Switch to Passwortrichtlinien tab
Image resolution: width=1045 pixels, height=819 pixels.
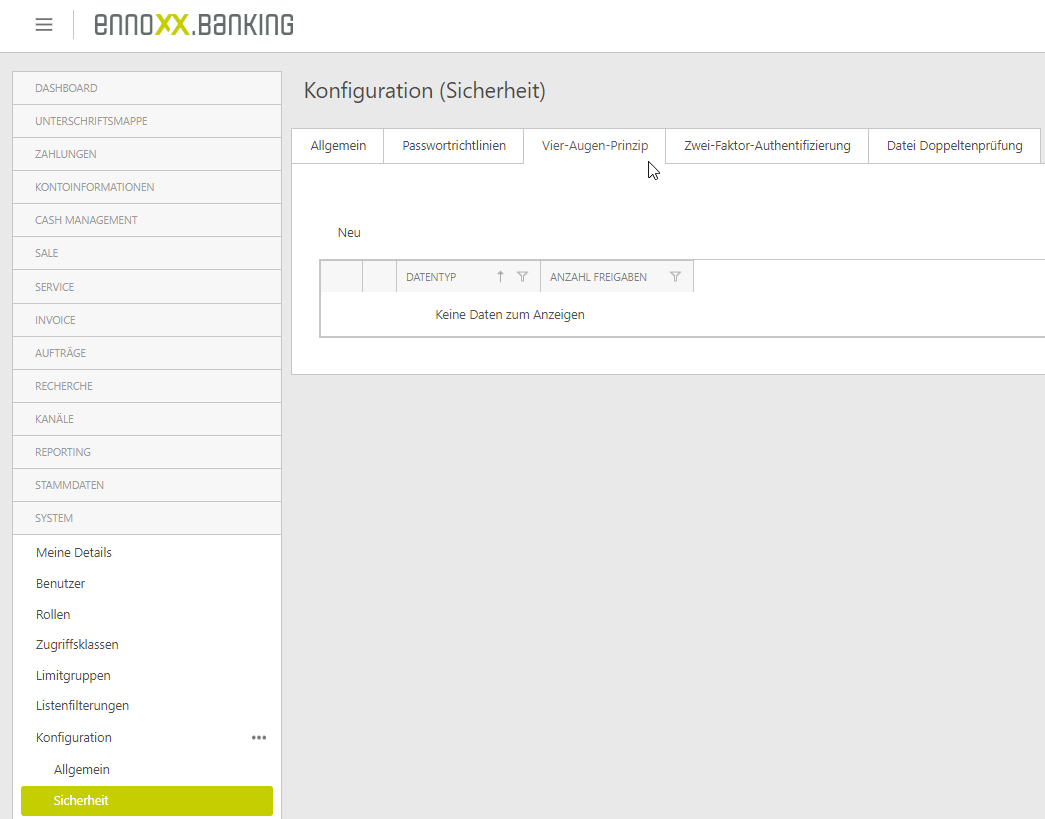pyautogui.click(x=454, y=145)
